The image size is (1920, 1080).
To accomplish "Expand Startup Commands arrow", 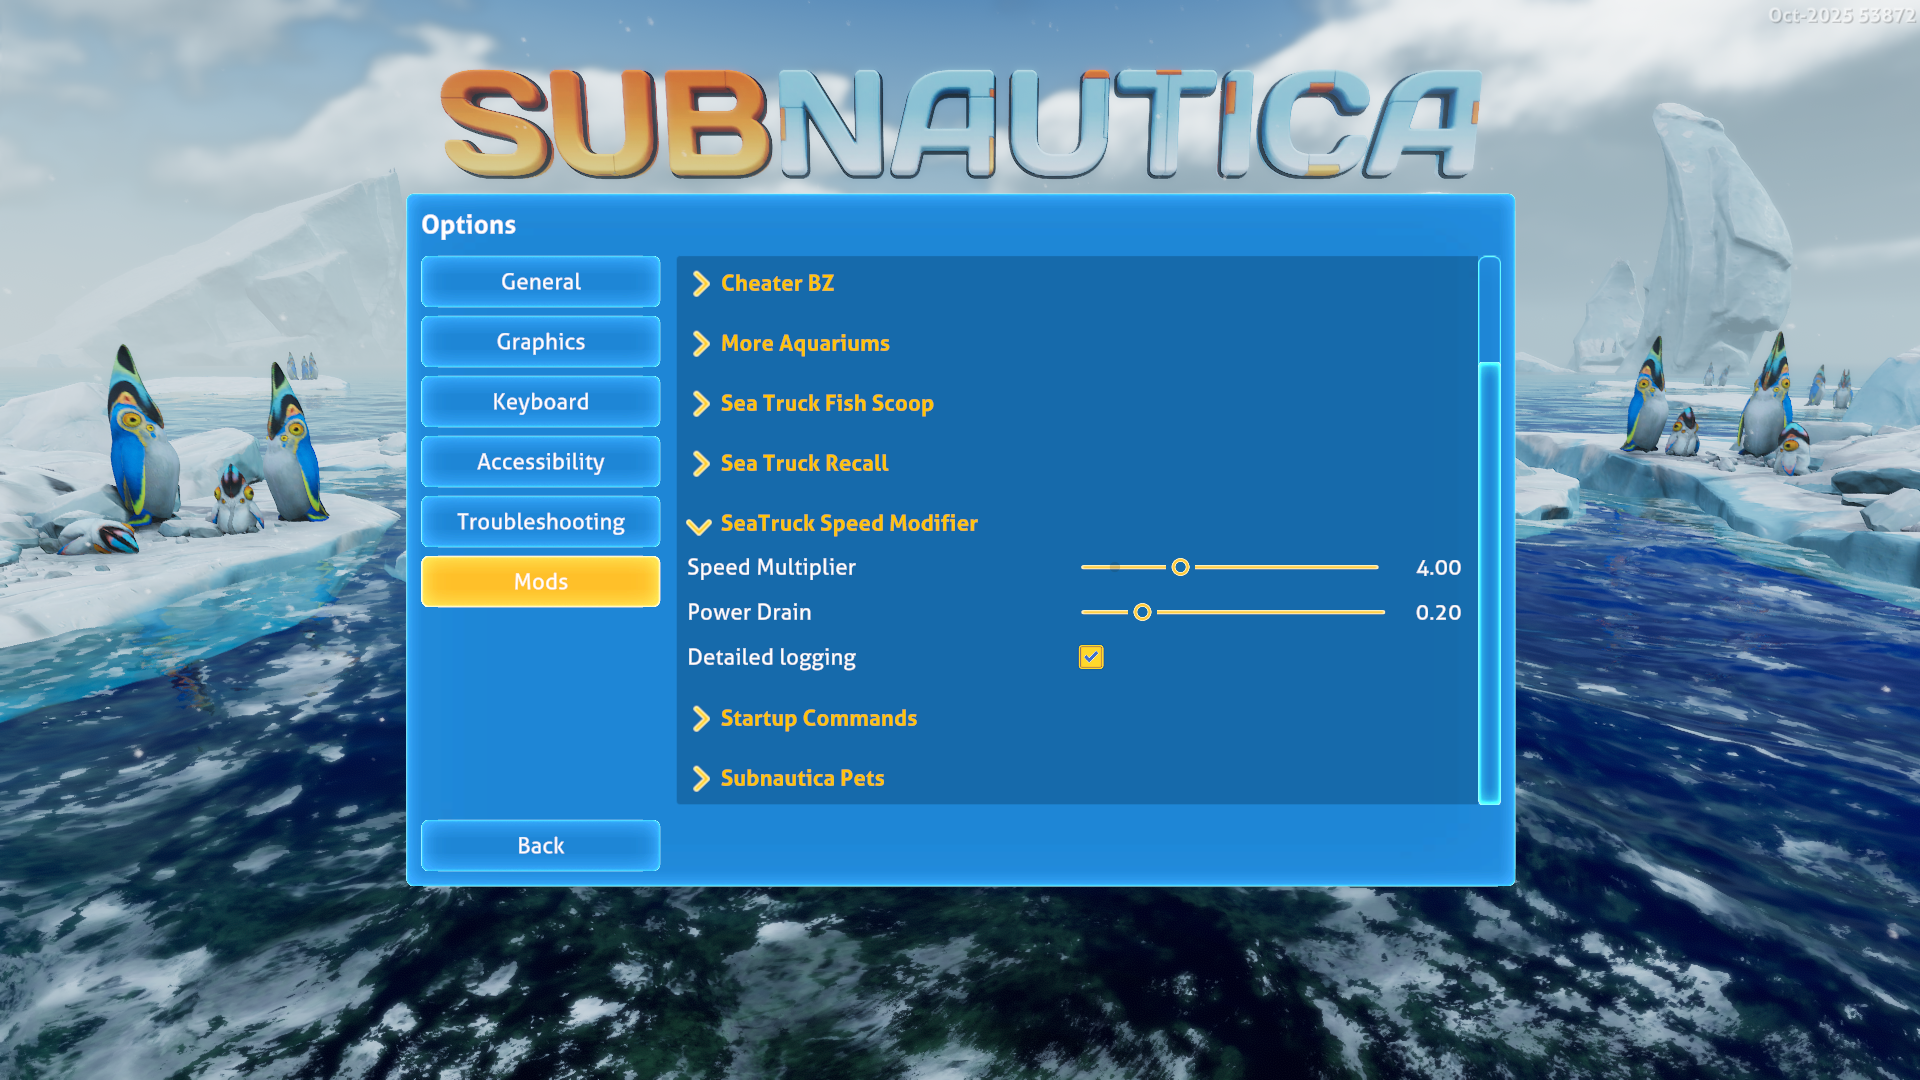I will [x=701, y=719].
